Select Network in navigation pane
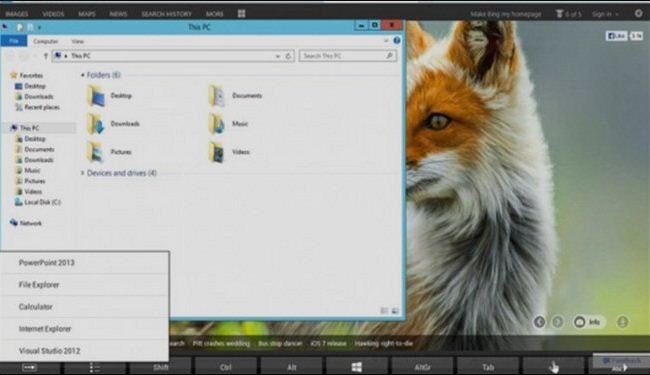Screen dimensions: 650x375 pyautogui.click(x=26, y=223)
